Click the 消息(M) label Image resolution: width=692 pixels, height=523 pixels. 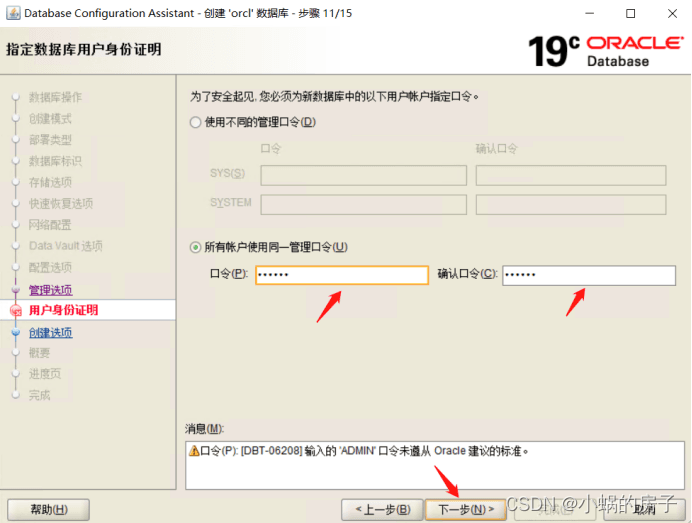click(x=204, y=429)
